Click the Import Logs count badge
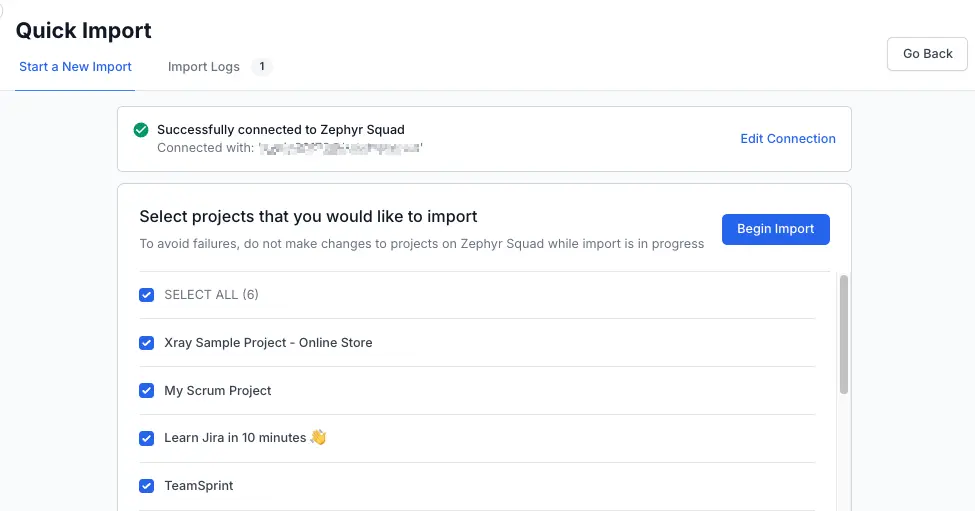Viewport: 975px width, 511px height. [x=262, y=67]
